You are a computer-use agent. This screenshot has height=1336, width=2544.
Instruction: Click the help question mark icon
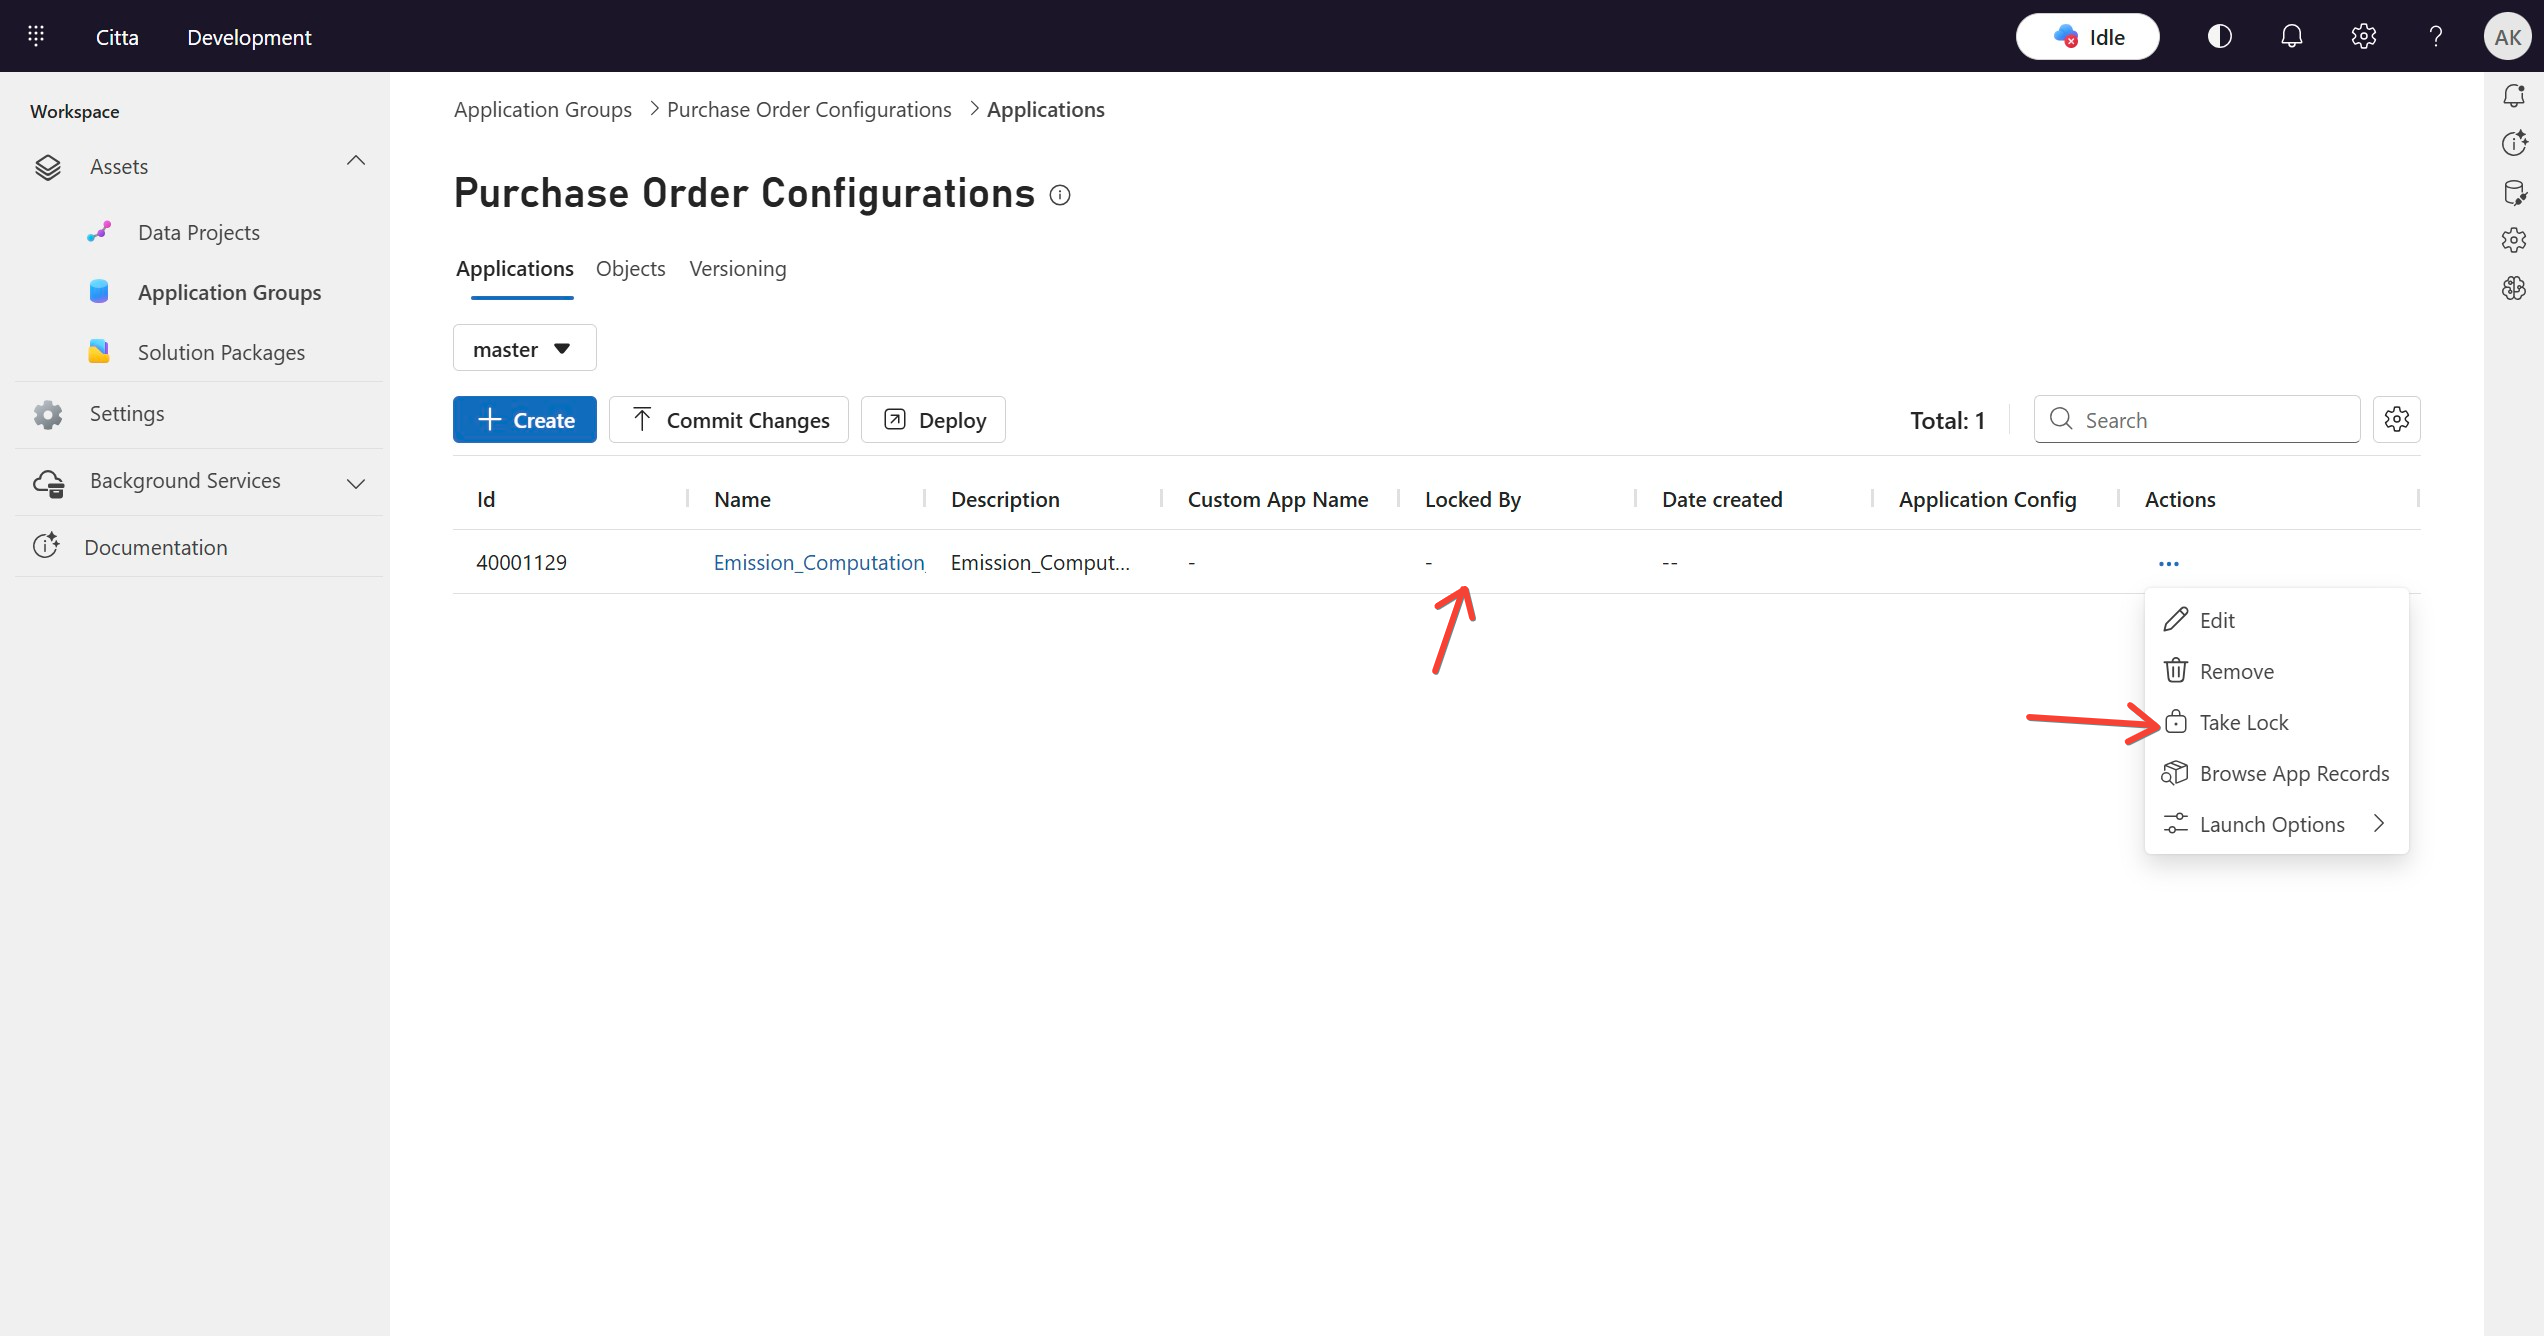click(2435, 37)
